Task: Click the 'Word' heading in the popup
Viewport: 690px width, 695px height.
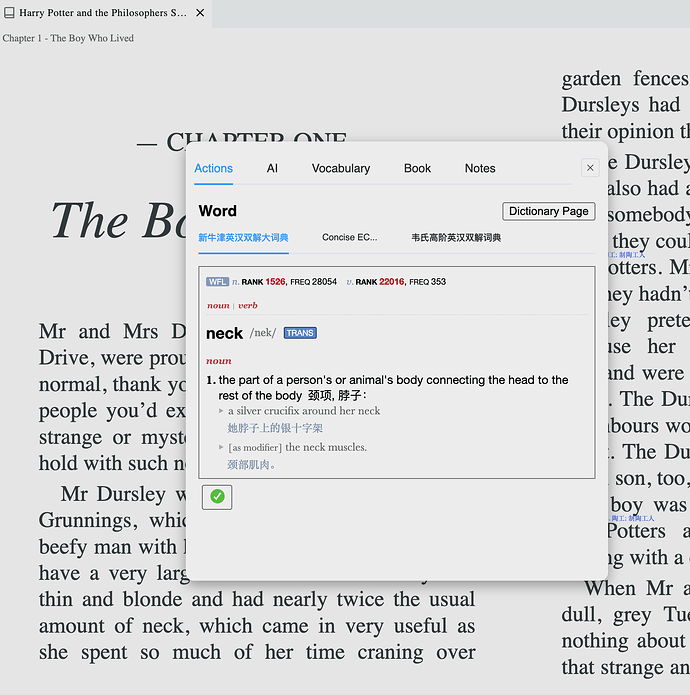Action: [218, 211]
